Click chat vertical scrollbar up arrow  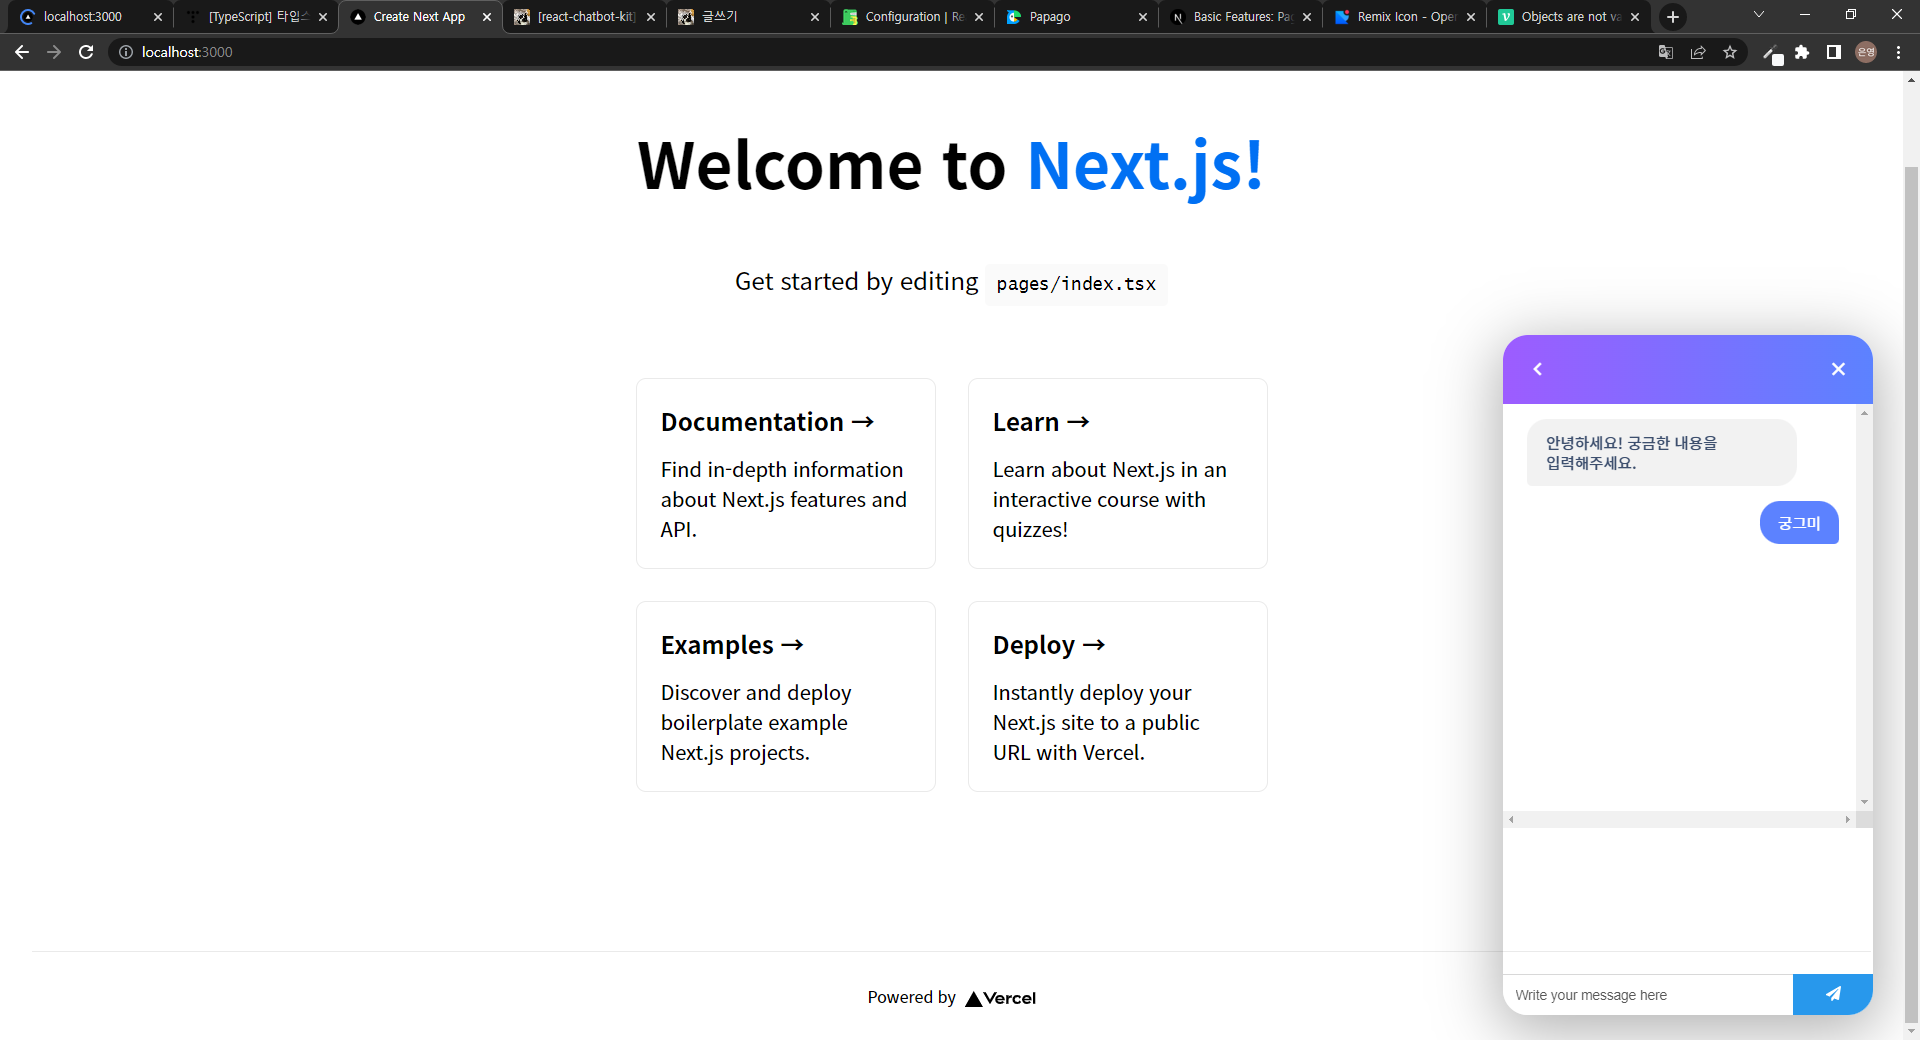1864,413
